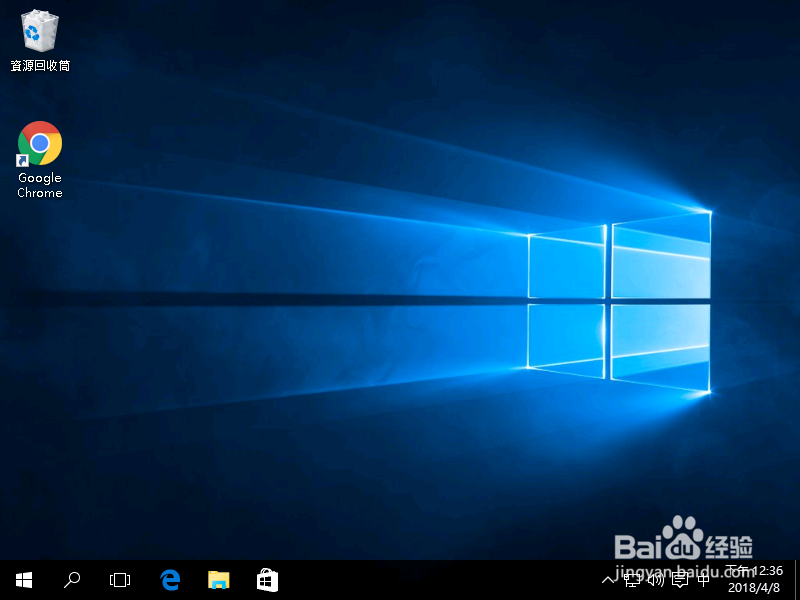This screenshot has width=800, height=600.
Task: Open File Explorer from taskbar
Action: tap(218, 580)
